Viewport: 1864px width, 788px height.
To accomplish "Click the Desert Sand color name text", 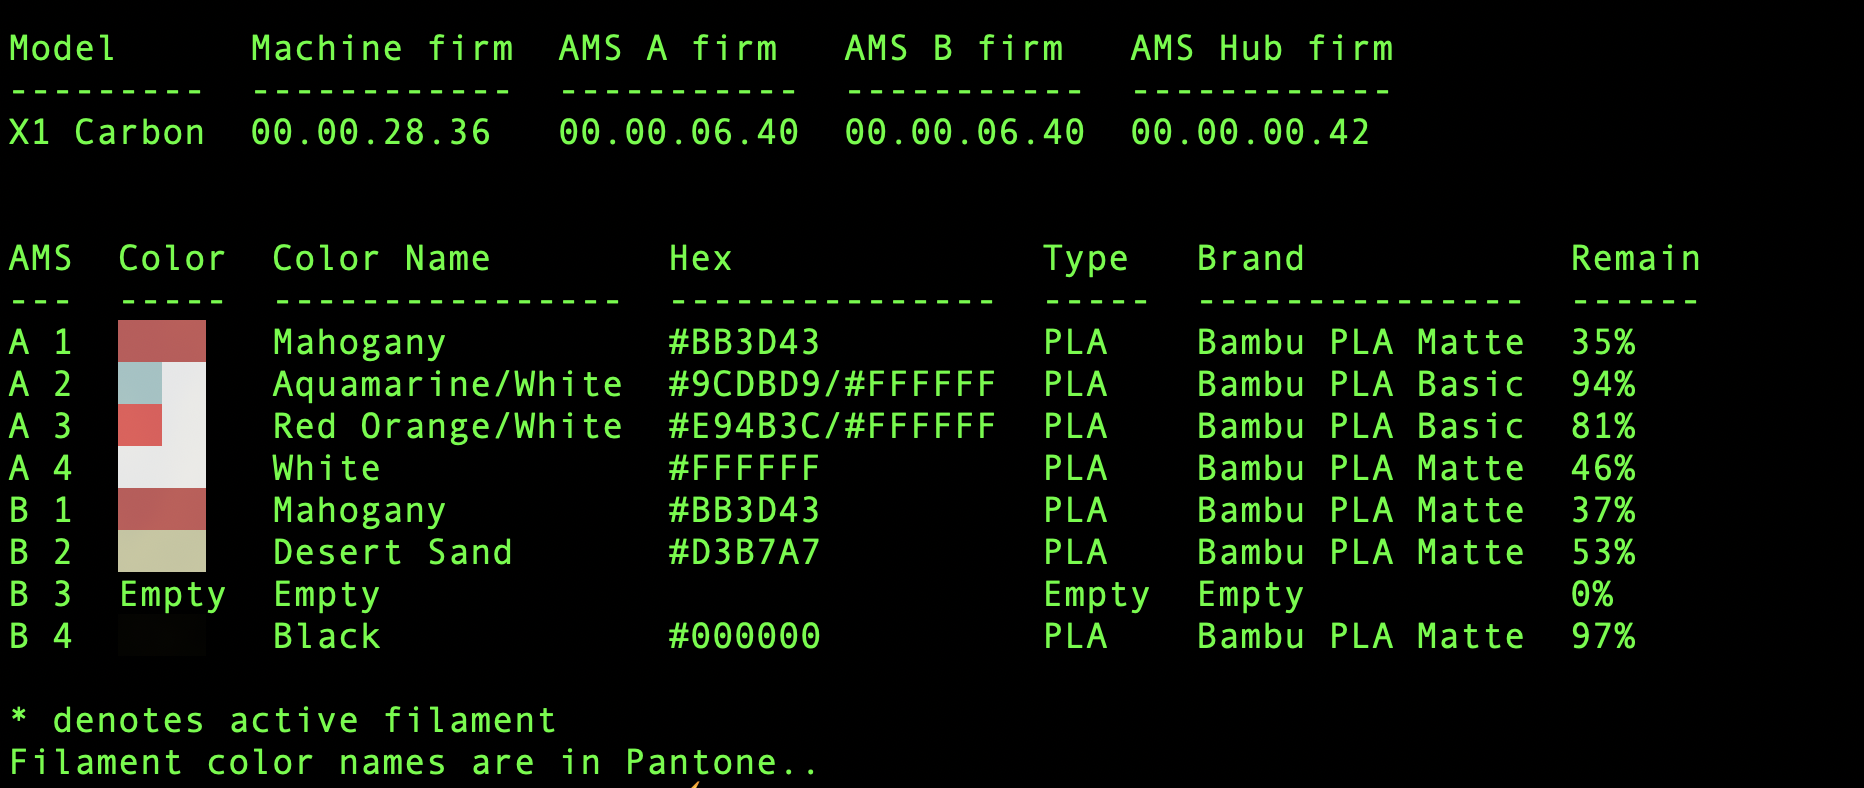I will [x=392, y=552].
